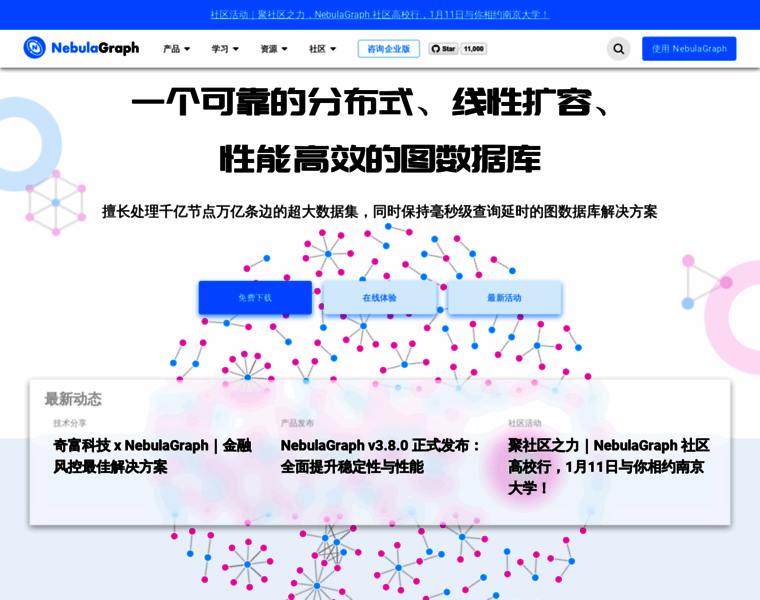Open the 11,000 star count
760x600 pixels.
(474, 48)
